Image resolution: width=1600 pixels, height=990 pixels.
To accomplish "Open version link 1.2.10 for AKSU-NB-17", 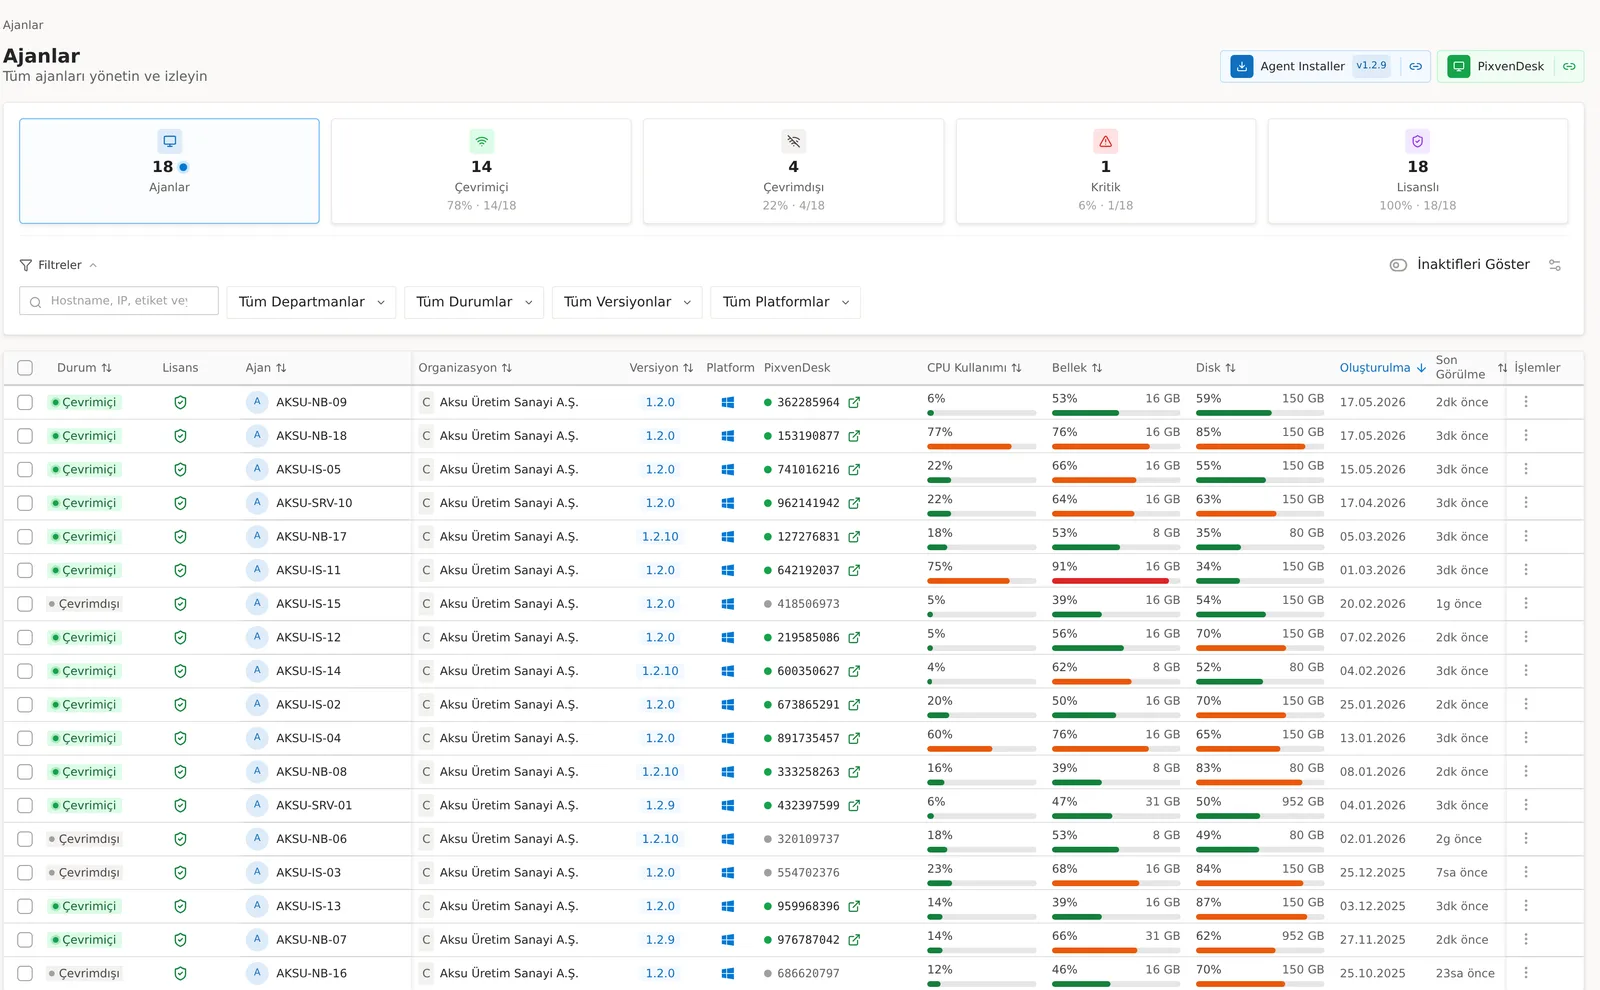I will pyautogui.click(x=660, y=537).
